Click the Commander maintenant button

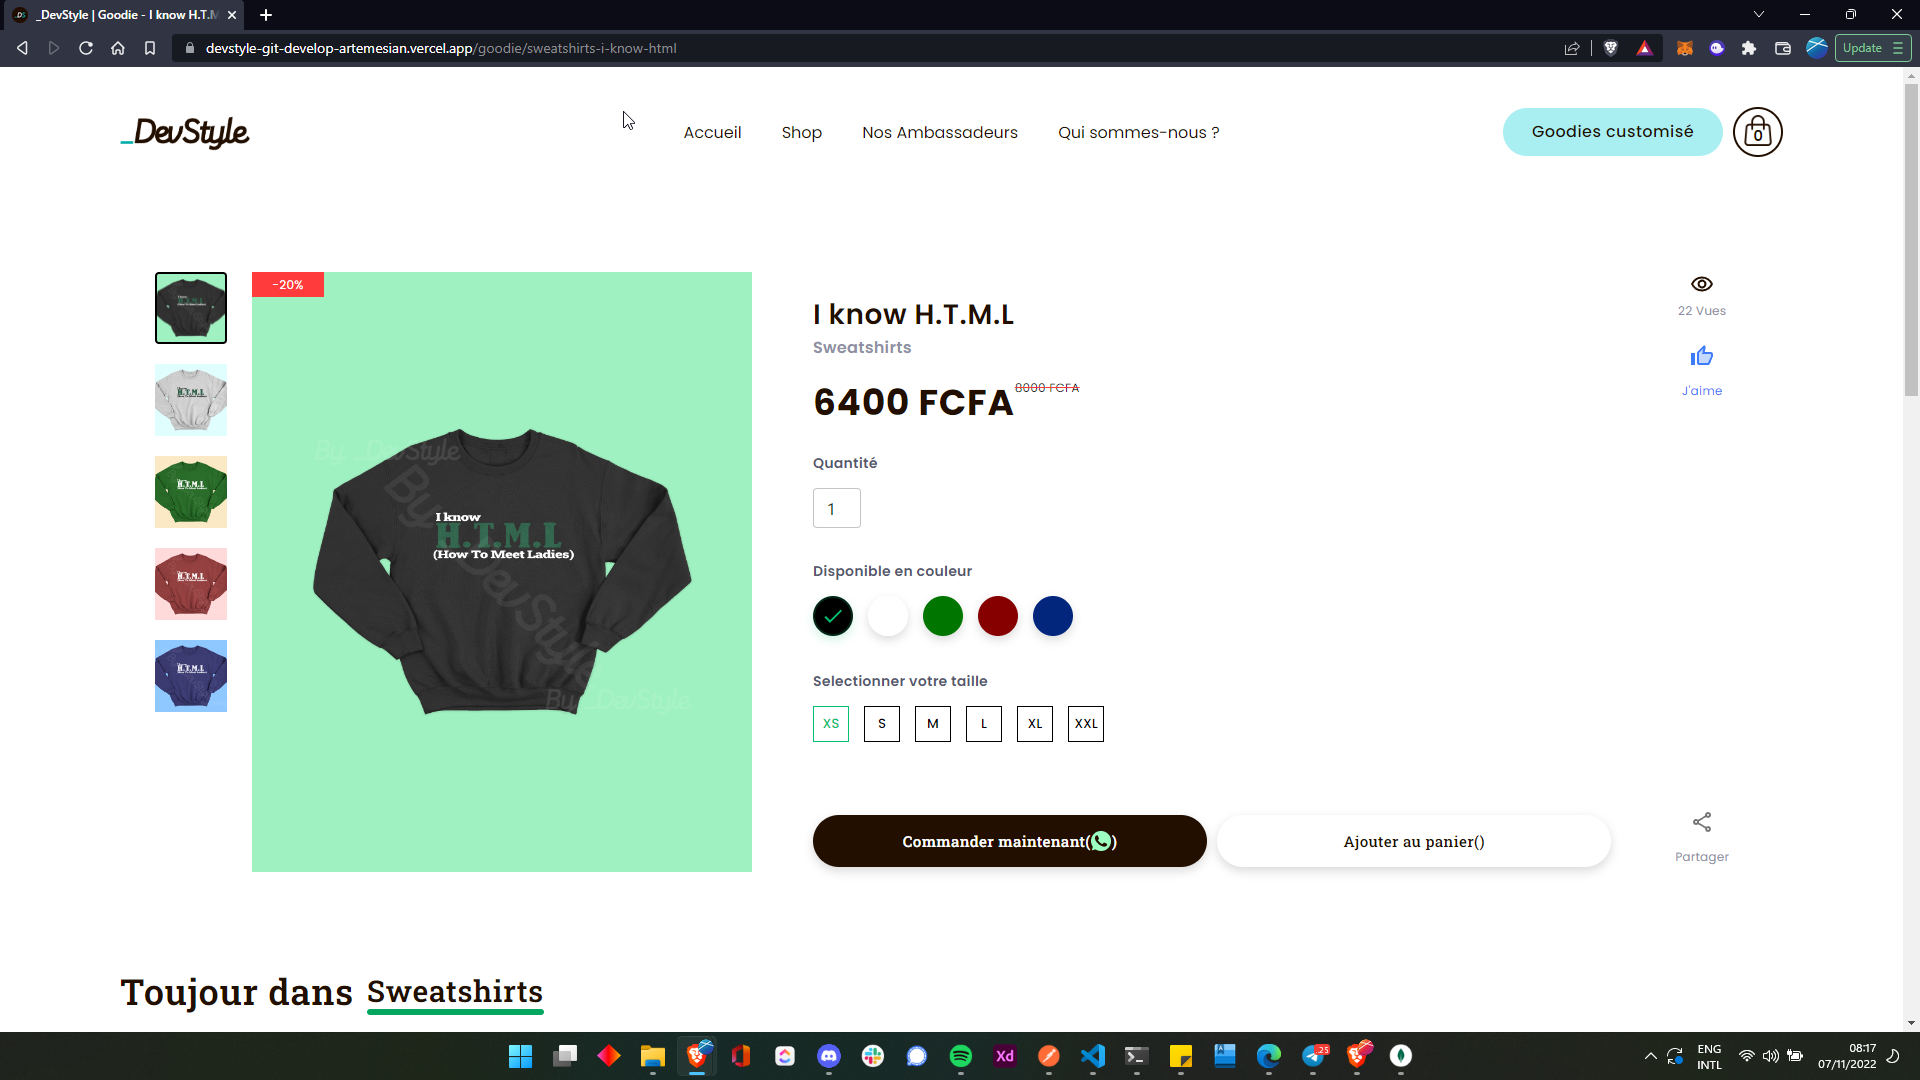point(1010,841)
